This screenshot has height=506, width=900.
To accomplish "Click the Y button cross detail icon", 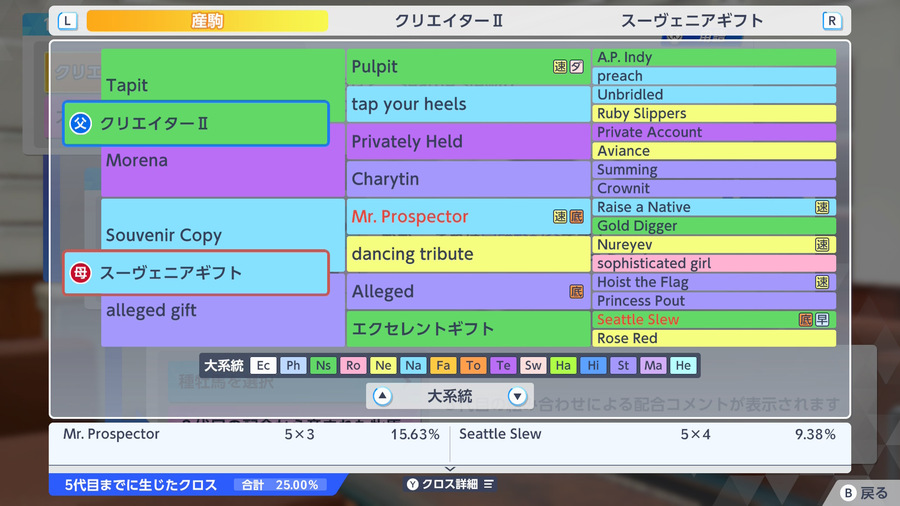I will pos(413,484).
